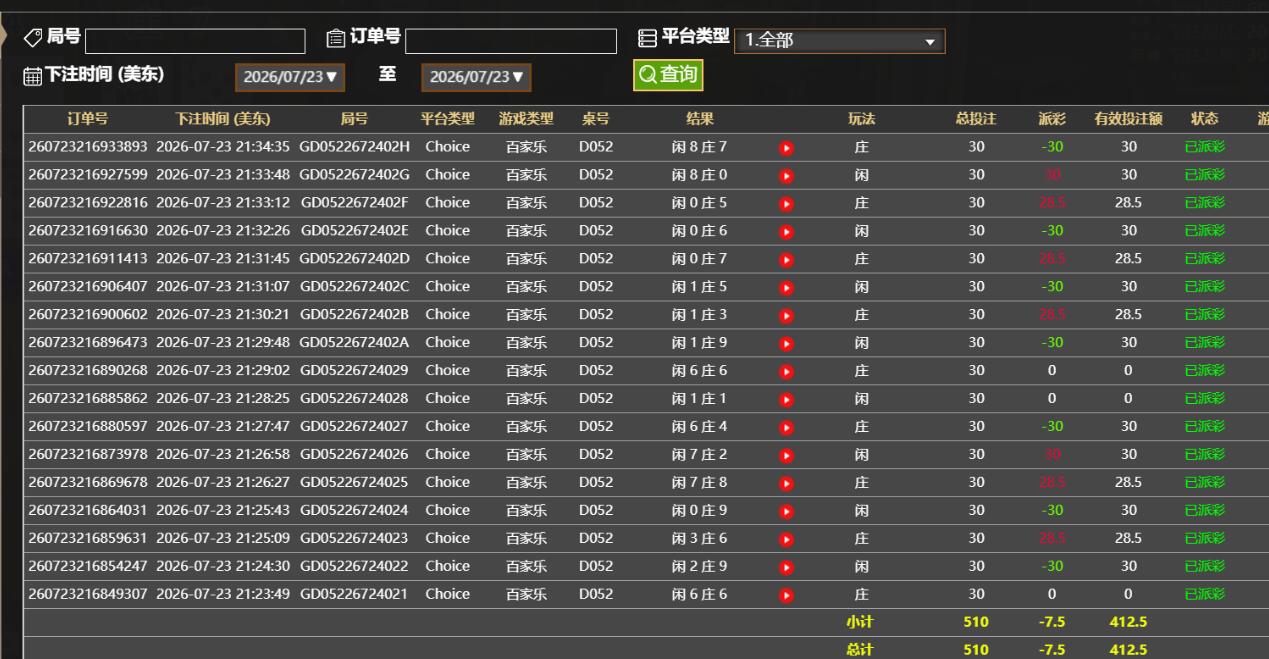Screen dimensions: 1269x659
Task: Click the 查询 search button
Action: (x=668, y=75)
